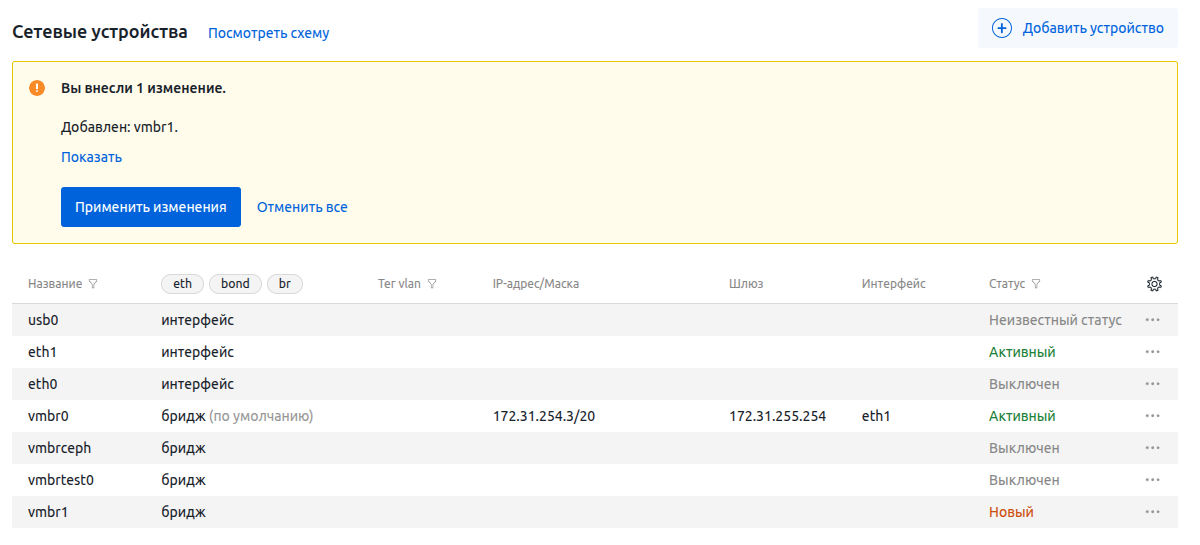Open three-dot menu for vmbr0 row
The width and height of the screenshot is (1200, 545).
point(1152,416)
